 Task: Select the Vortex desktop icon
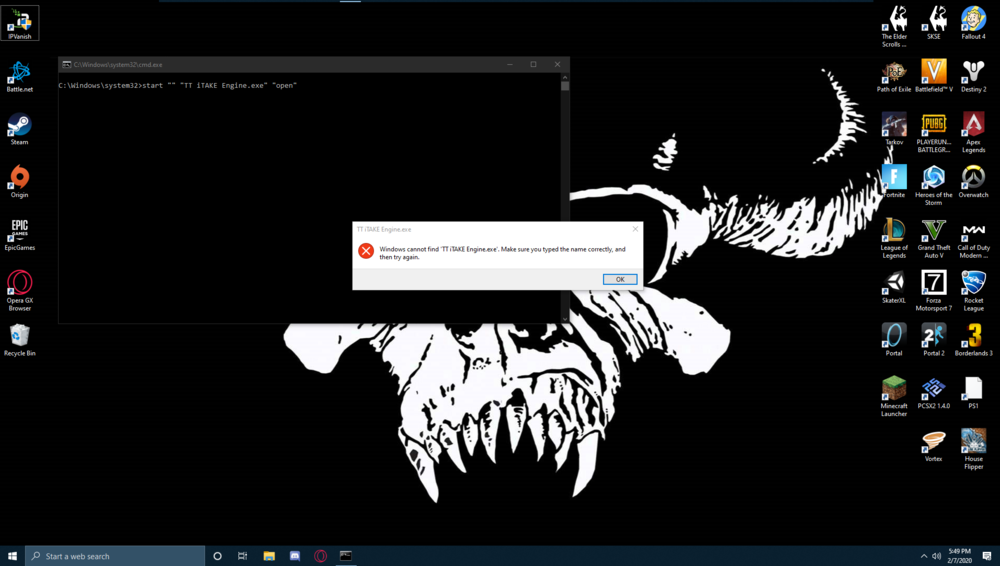(934, 446)
